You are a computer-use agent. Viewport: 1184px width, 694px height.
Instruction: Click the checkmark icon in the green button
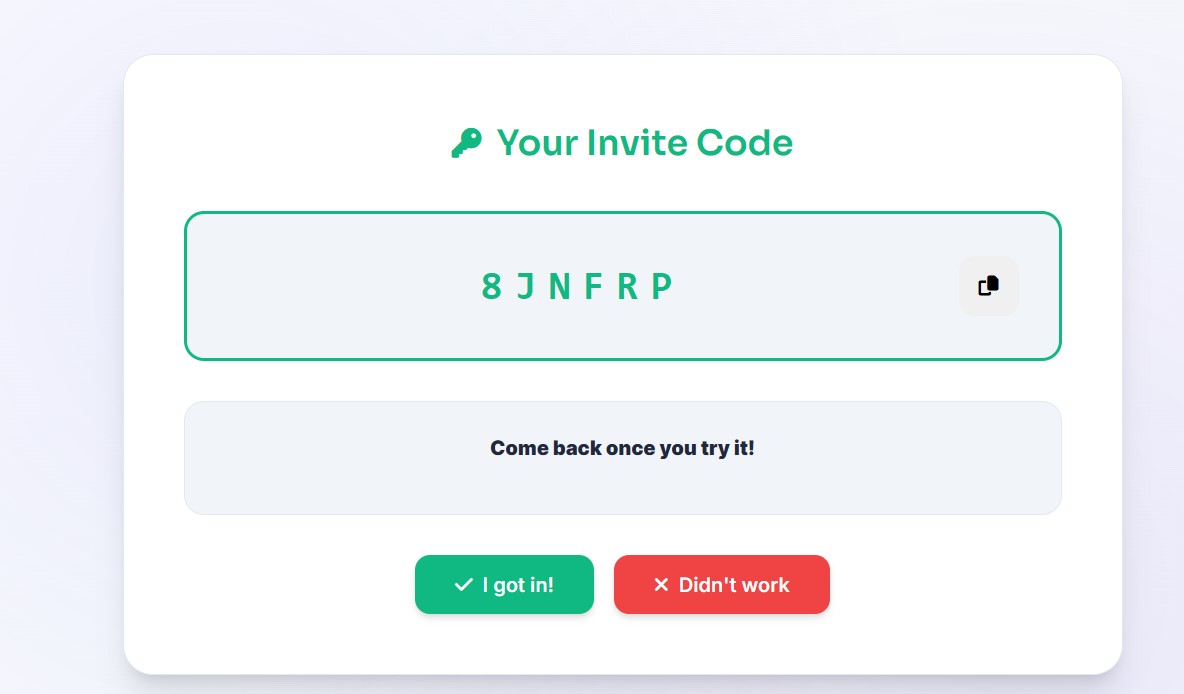coord(463,585)
